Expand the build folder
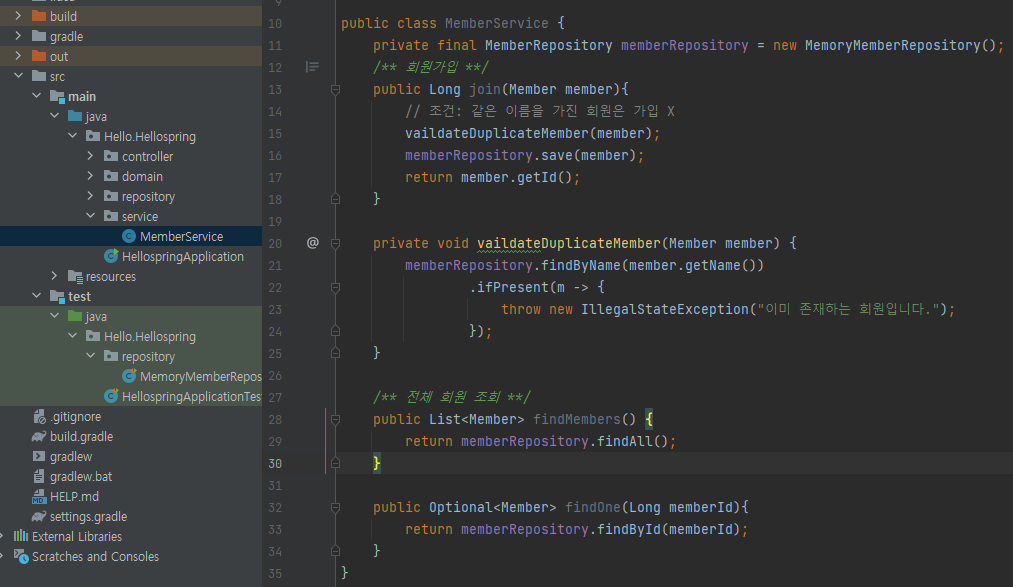 point(18,15)
